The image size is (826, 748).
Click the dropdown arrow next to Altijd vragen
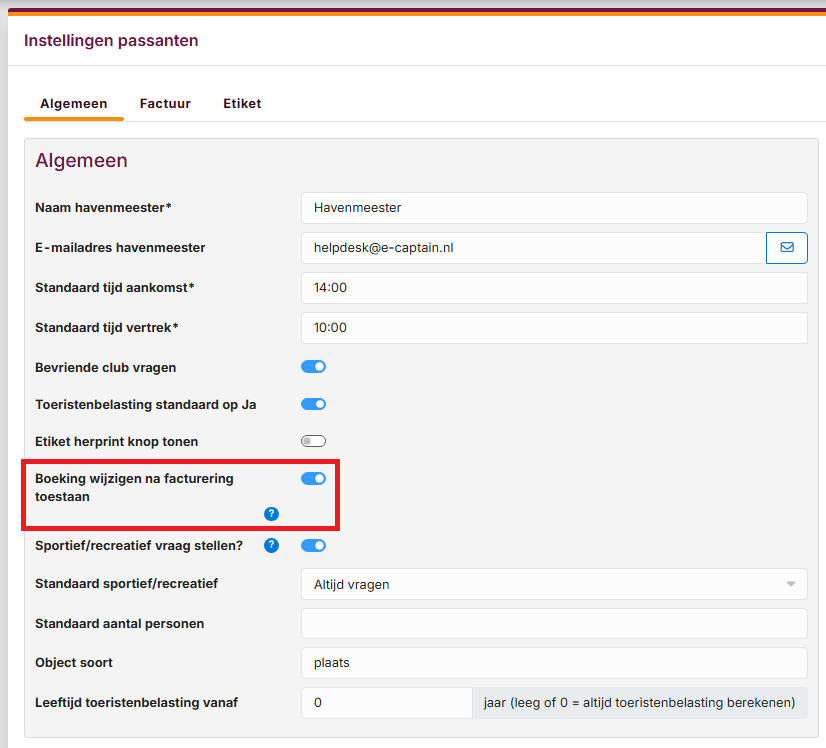coord(790,584)
